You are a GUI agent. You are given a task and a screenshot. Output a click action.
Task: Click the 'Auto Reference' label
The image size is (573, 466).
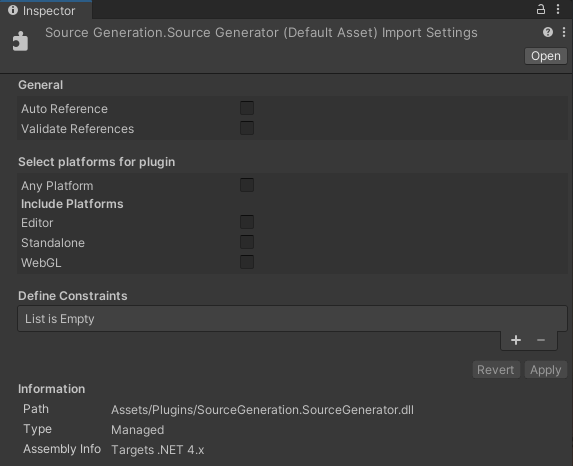coord(64,109)
